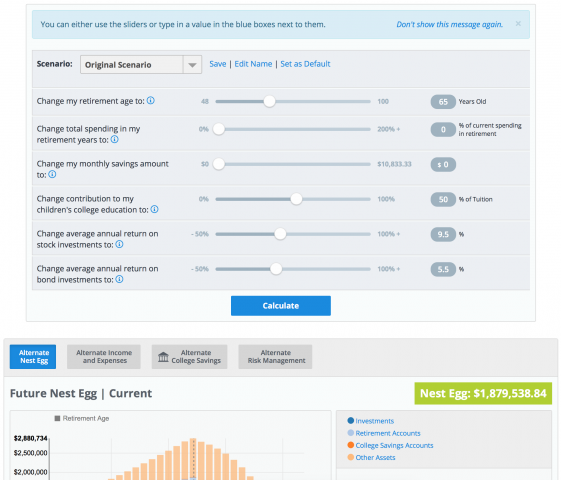Viewport: 561px width, 480px height.
Task: Open info icon for stock investments return
Action: click(x=119, y=244)
